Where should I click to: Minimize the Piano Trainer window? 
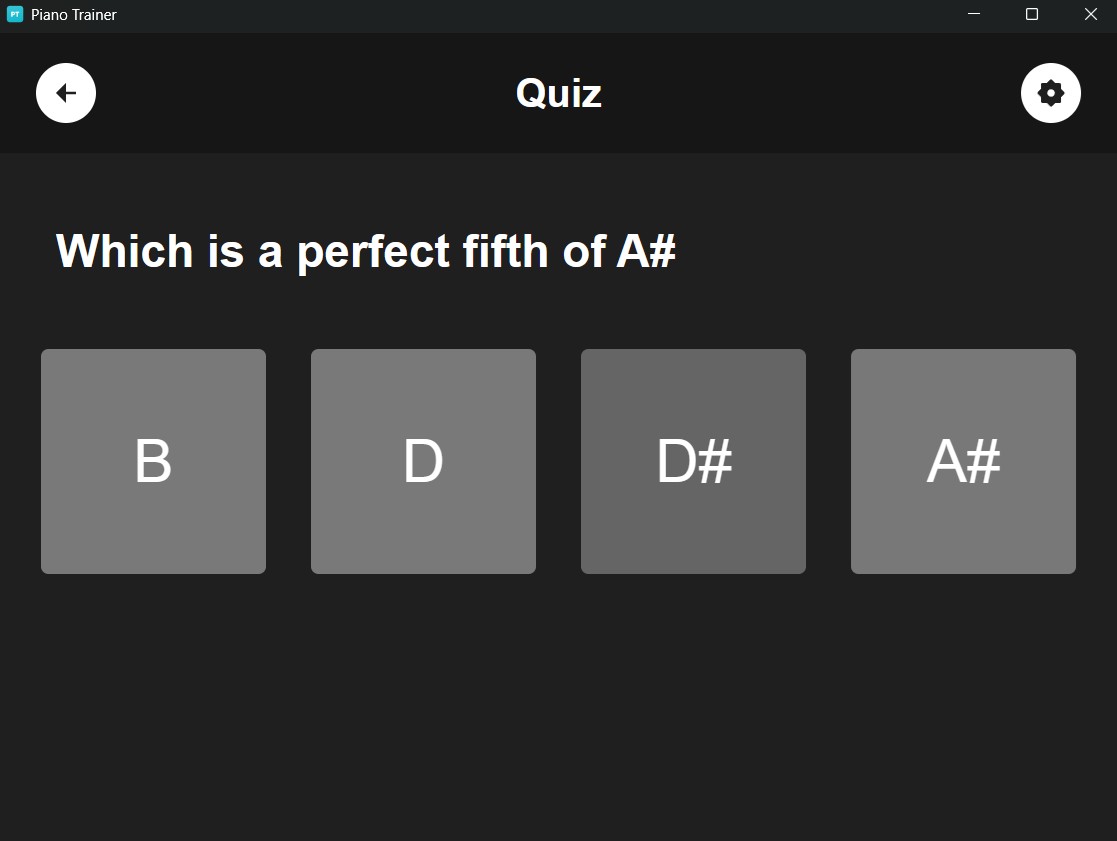pos(974,15)
